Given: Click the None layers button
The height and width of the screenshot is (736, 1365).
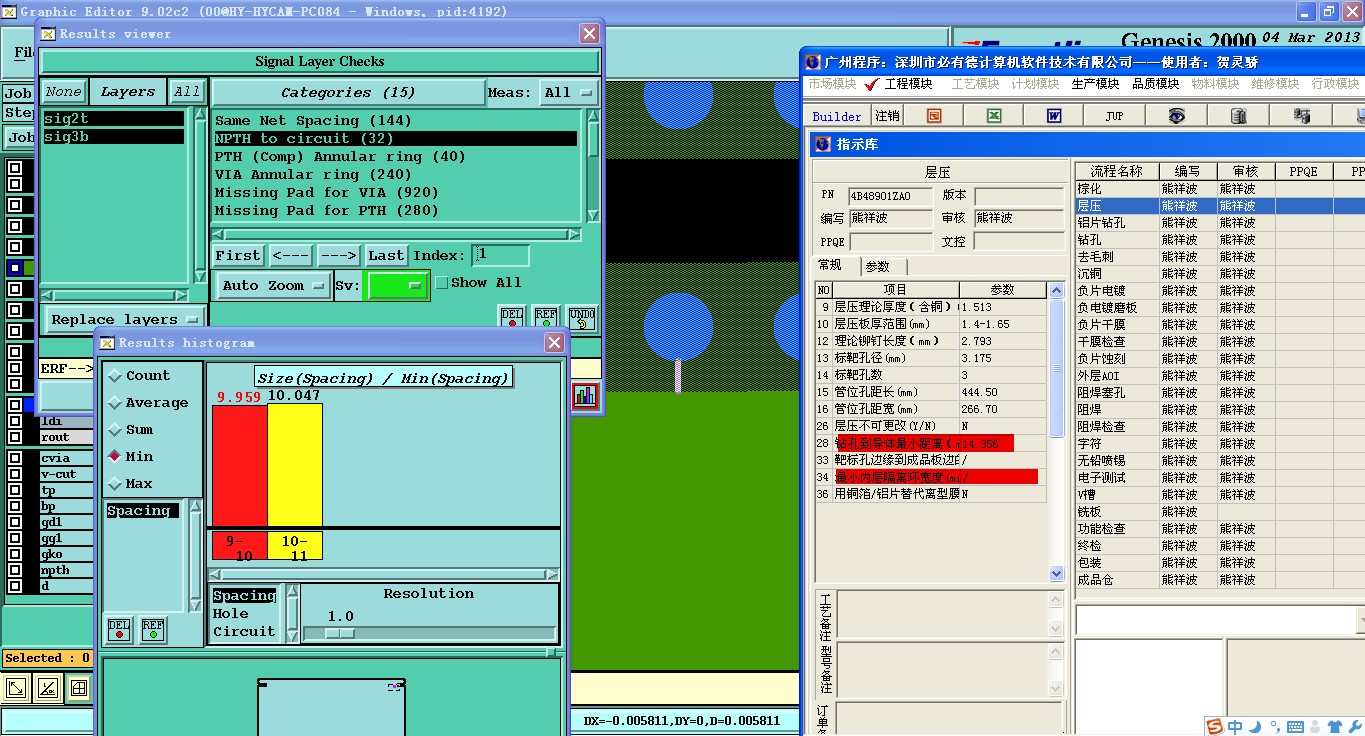Looking at the screenshot, I should (x=63, y=92).
